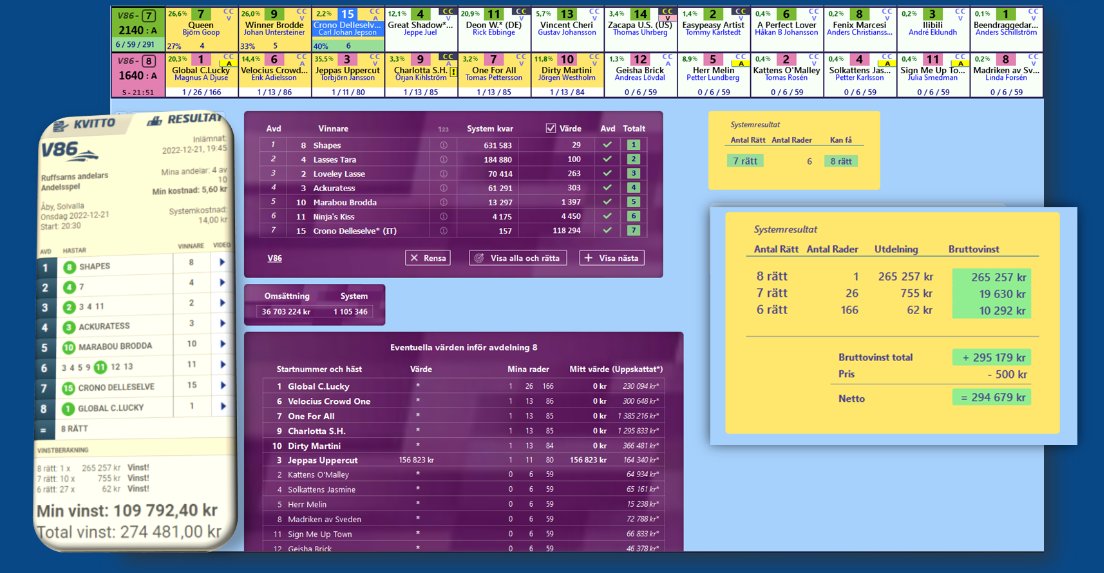Click the 123 numbering icon in table header
The image size is (1104, 573).
pos(443,130)
